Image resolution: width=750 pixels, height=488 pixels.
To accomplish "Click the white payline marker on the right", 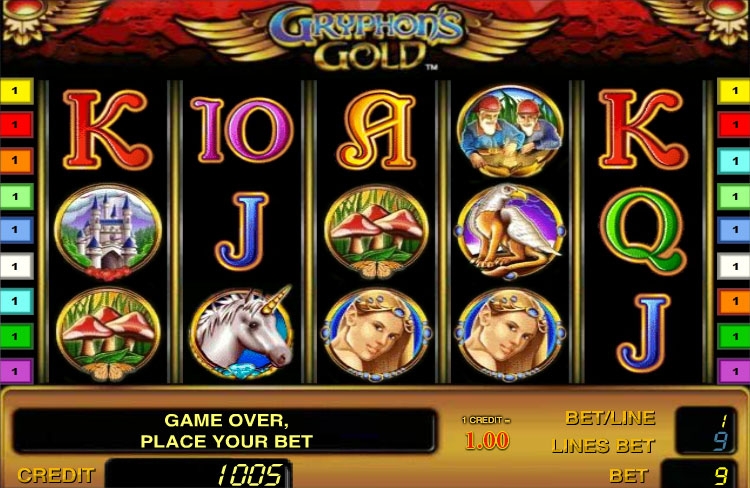I will click(733, 266).
